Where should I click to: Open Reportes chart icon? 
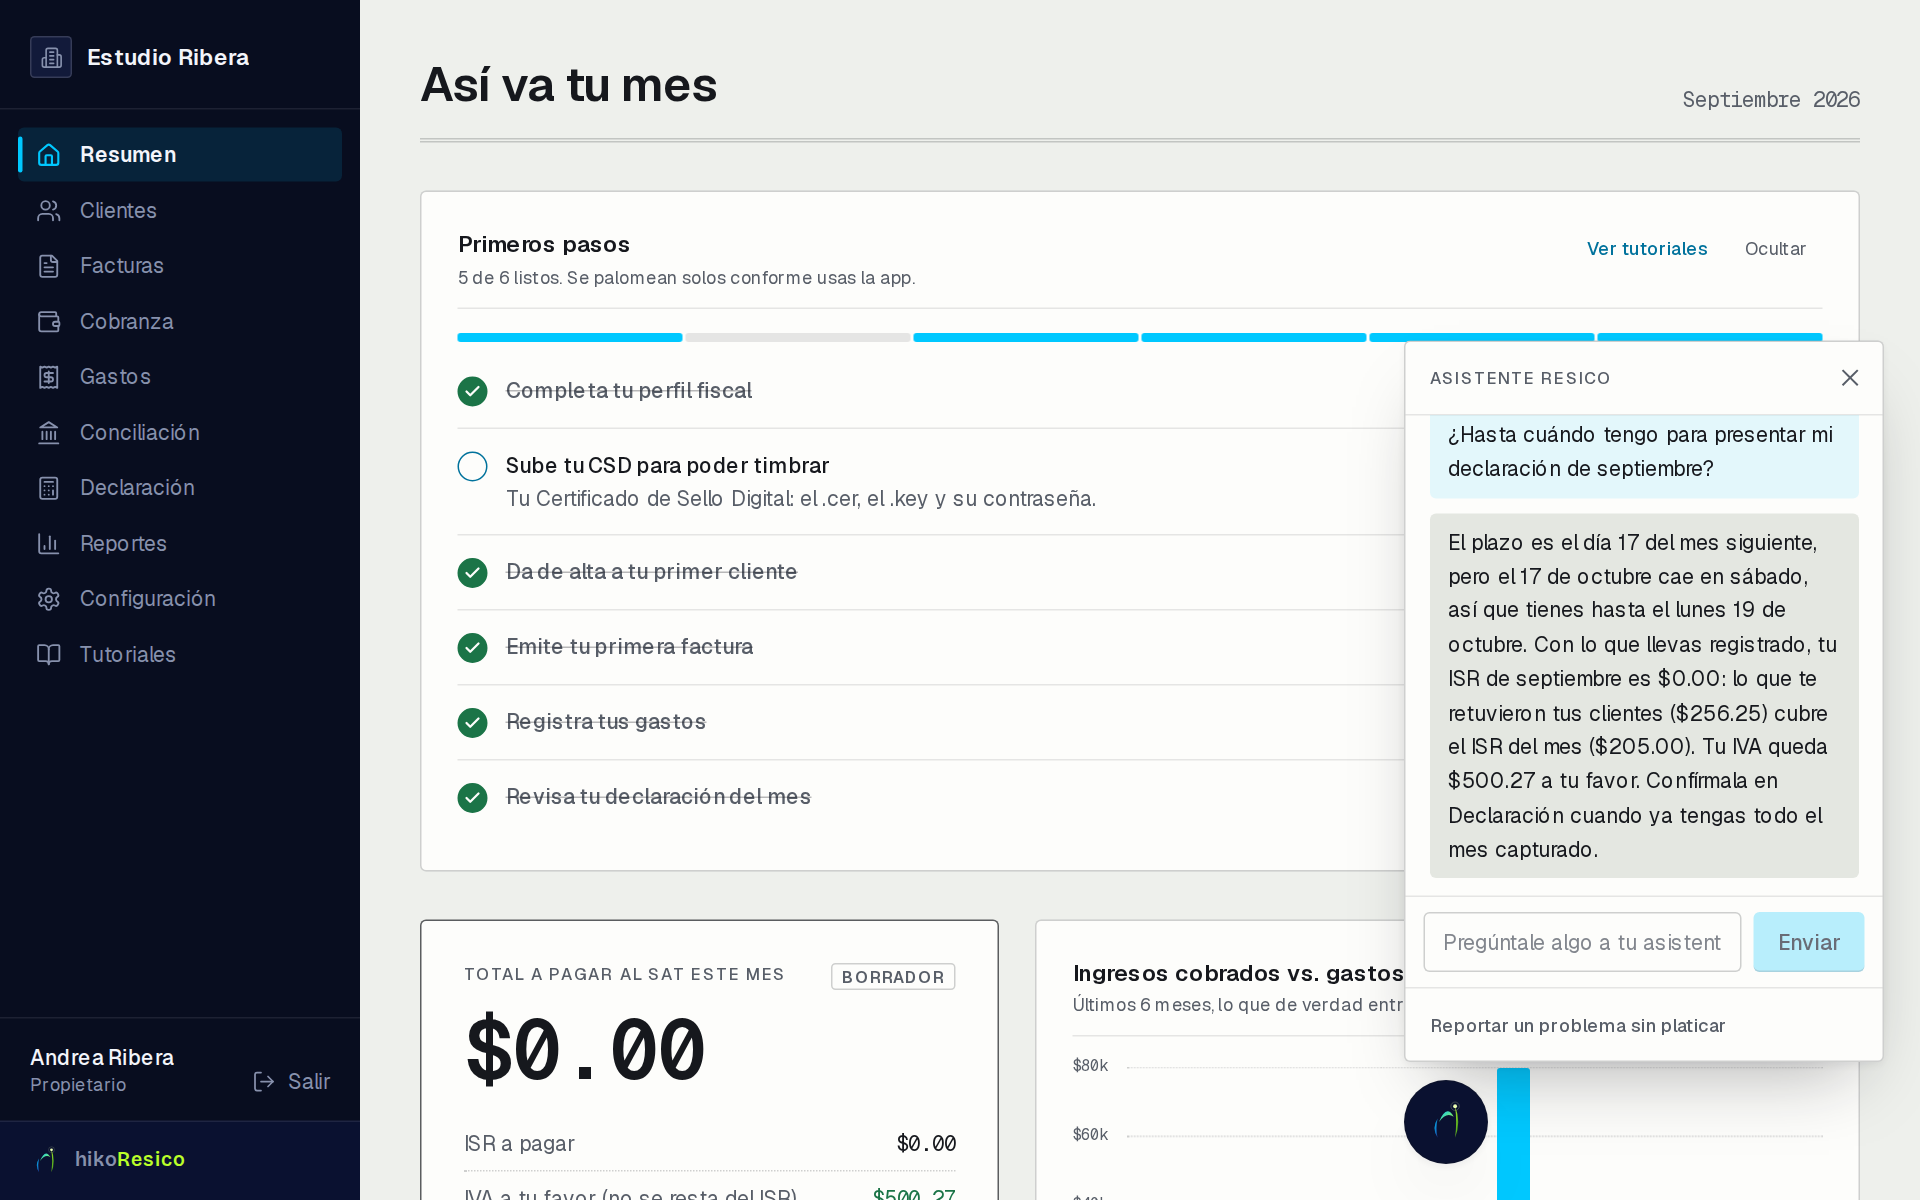point(49,543)
